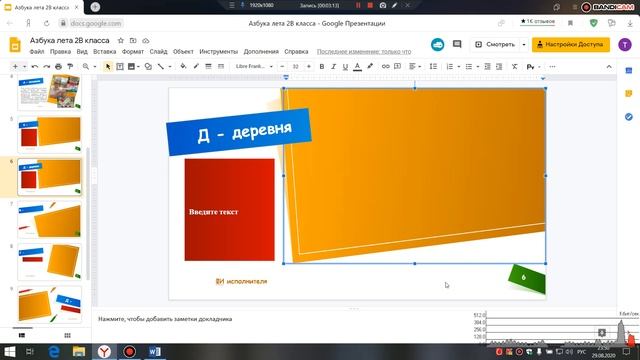Image resolution: width=640 pixels, height=360 pixels.
Task: Open the Border weight option
Action: click(x=208, y=67)
